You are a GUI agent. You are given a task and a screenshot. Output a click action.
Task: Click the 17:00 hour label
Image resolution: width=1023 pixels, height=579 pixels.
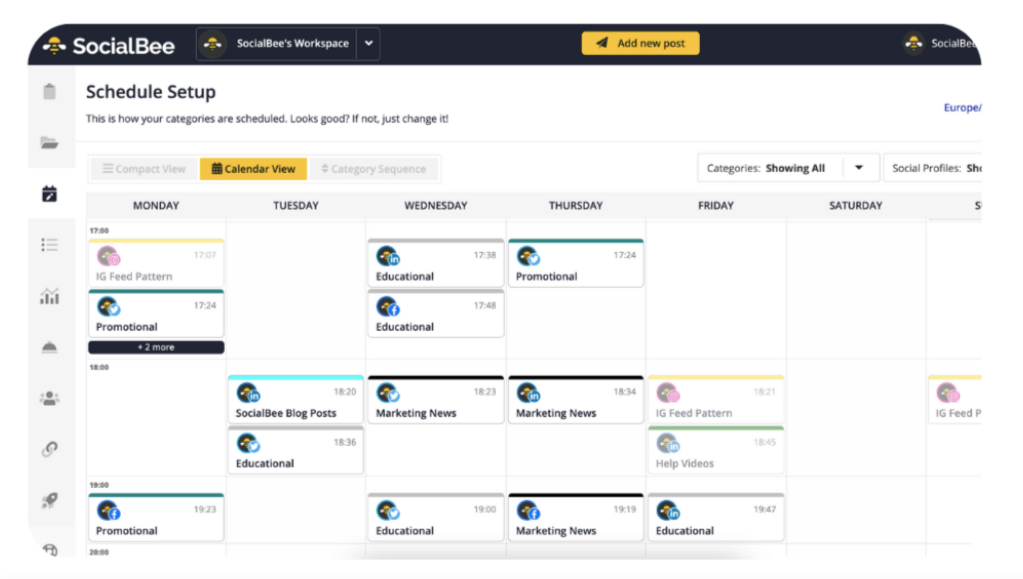[x=99, y=230]
